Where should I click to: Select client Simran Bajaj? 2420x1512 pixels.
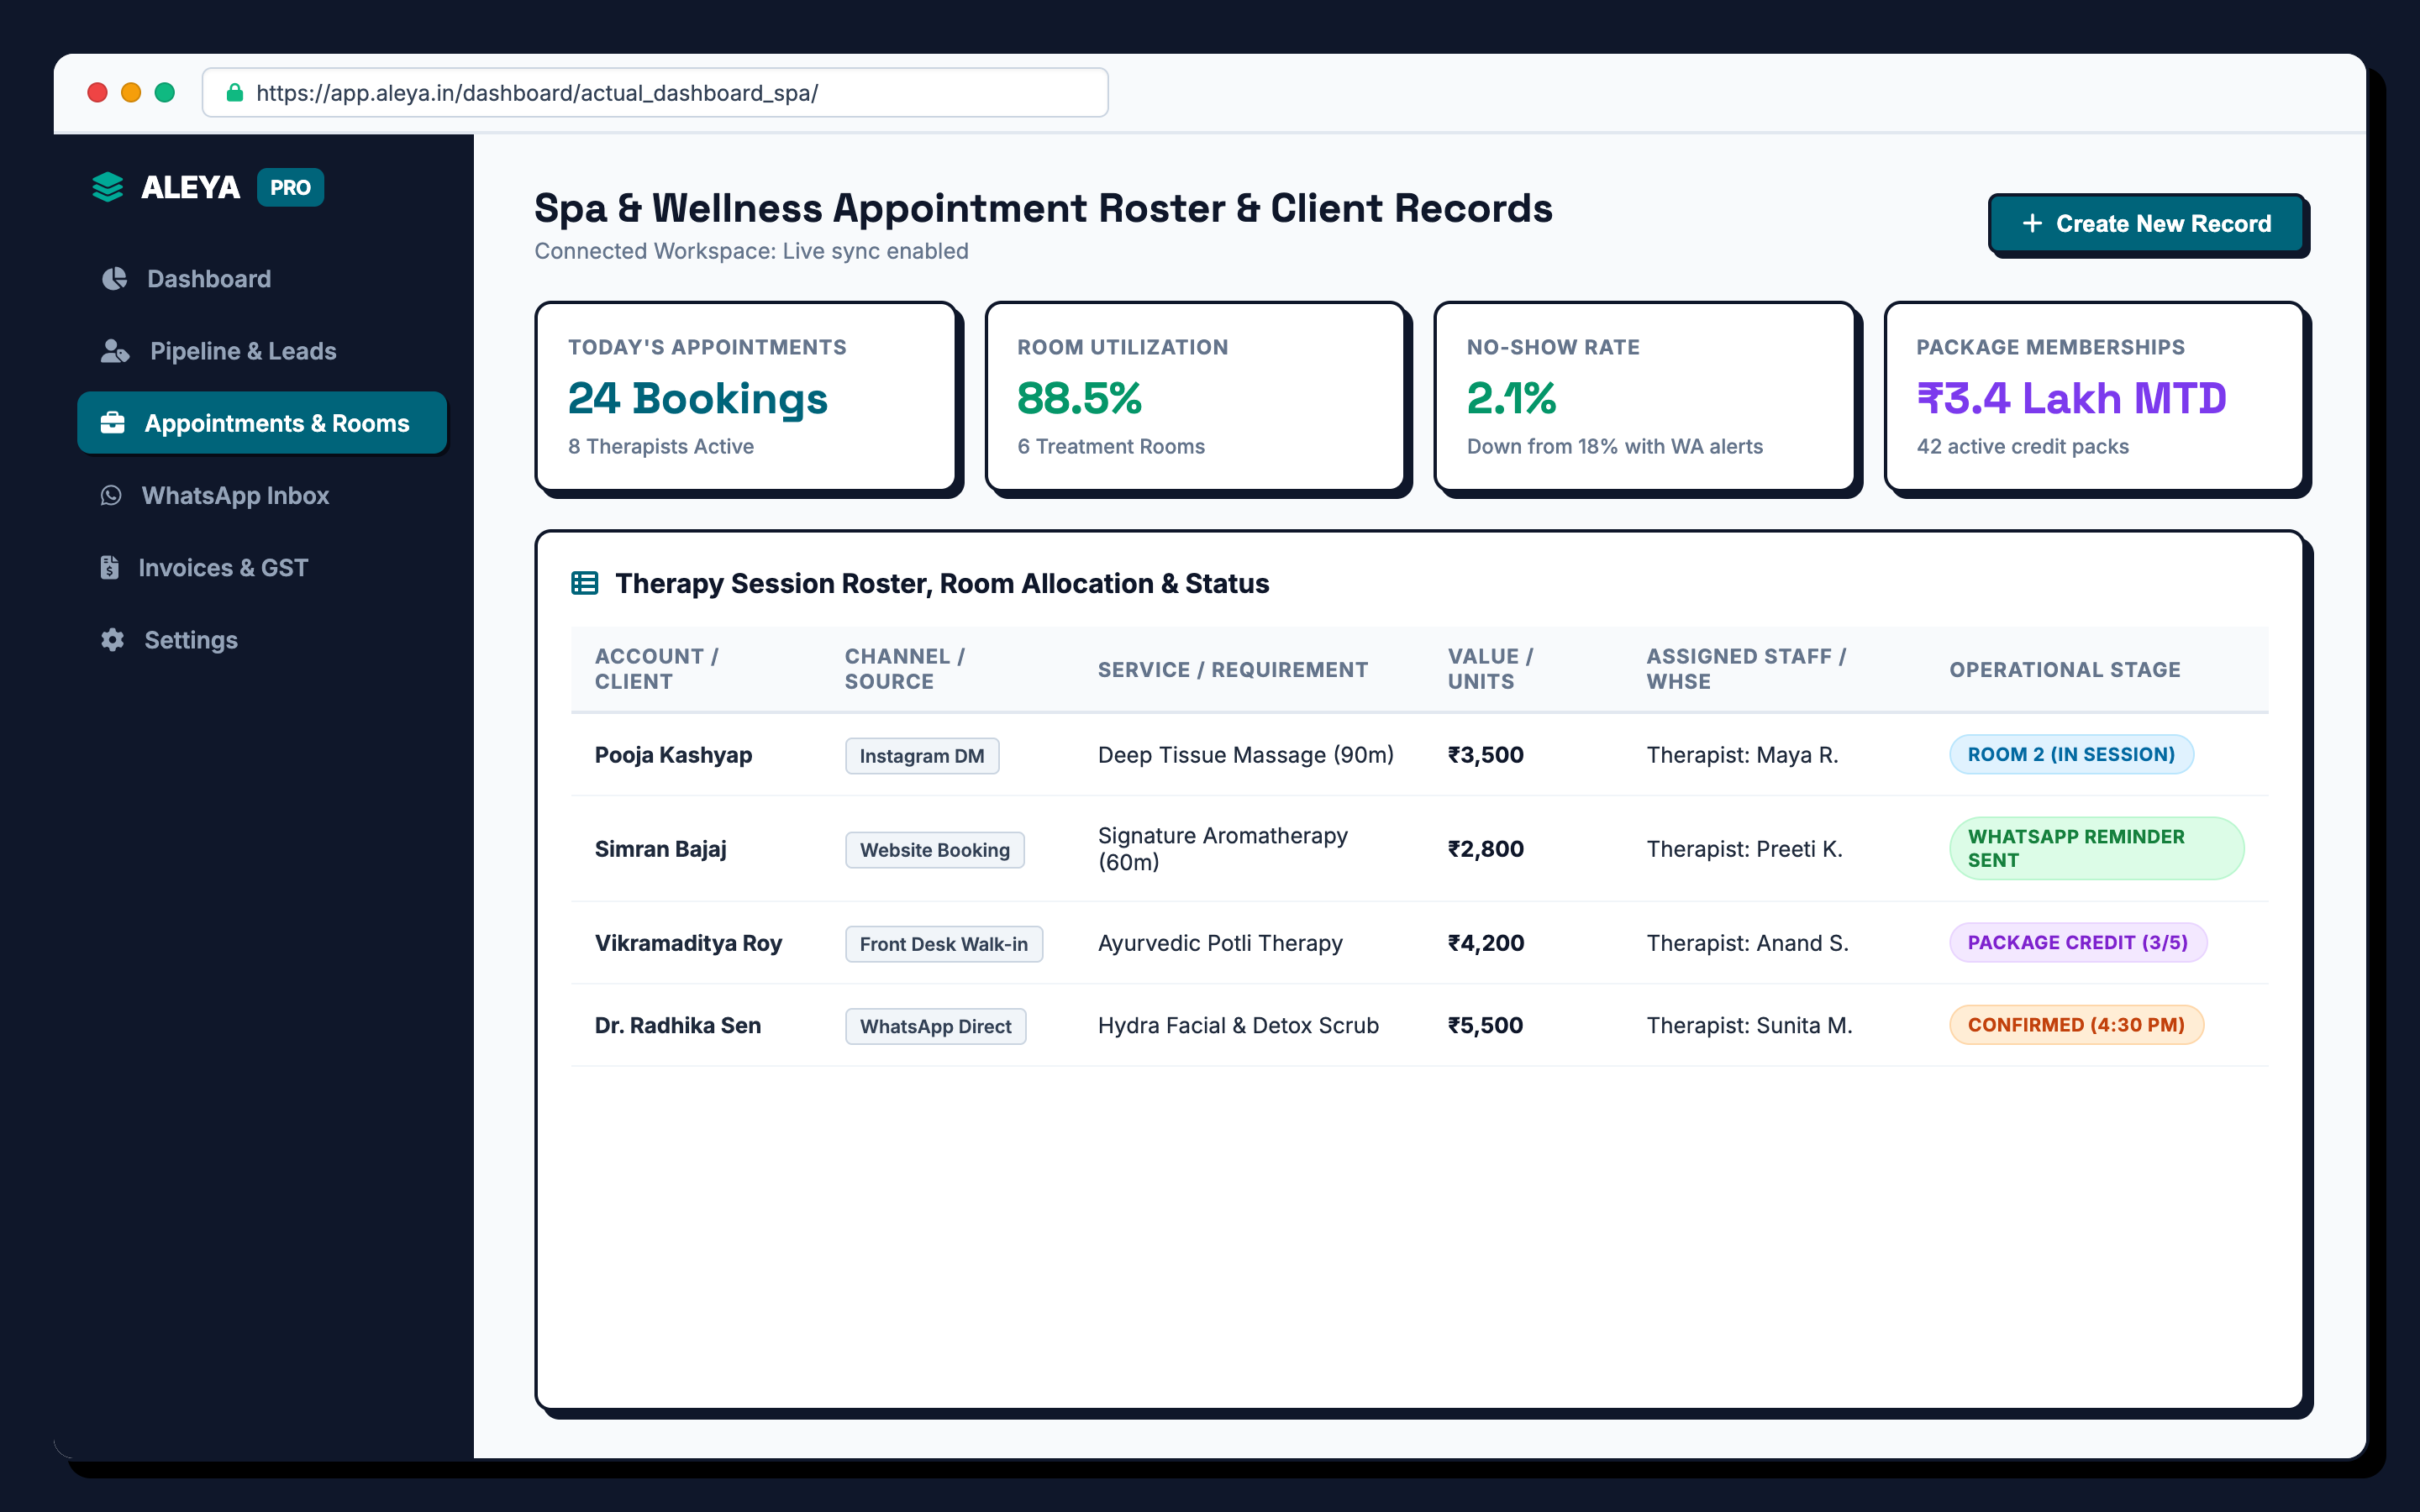[x=660, y=849]
